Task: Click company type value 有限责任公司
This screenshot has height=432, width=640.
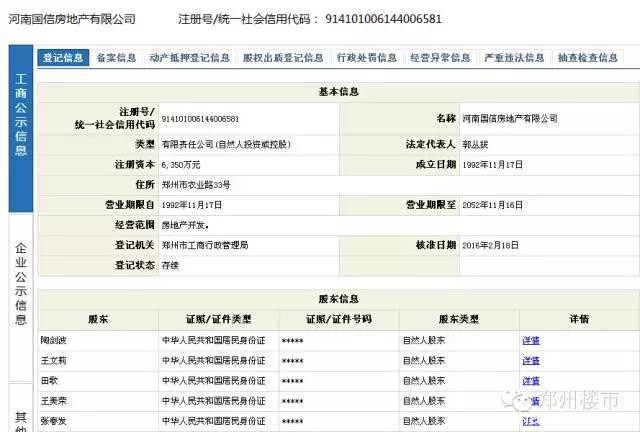Action: [226, 145]
